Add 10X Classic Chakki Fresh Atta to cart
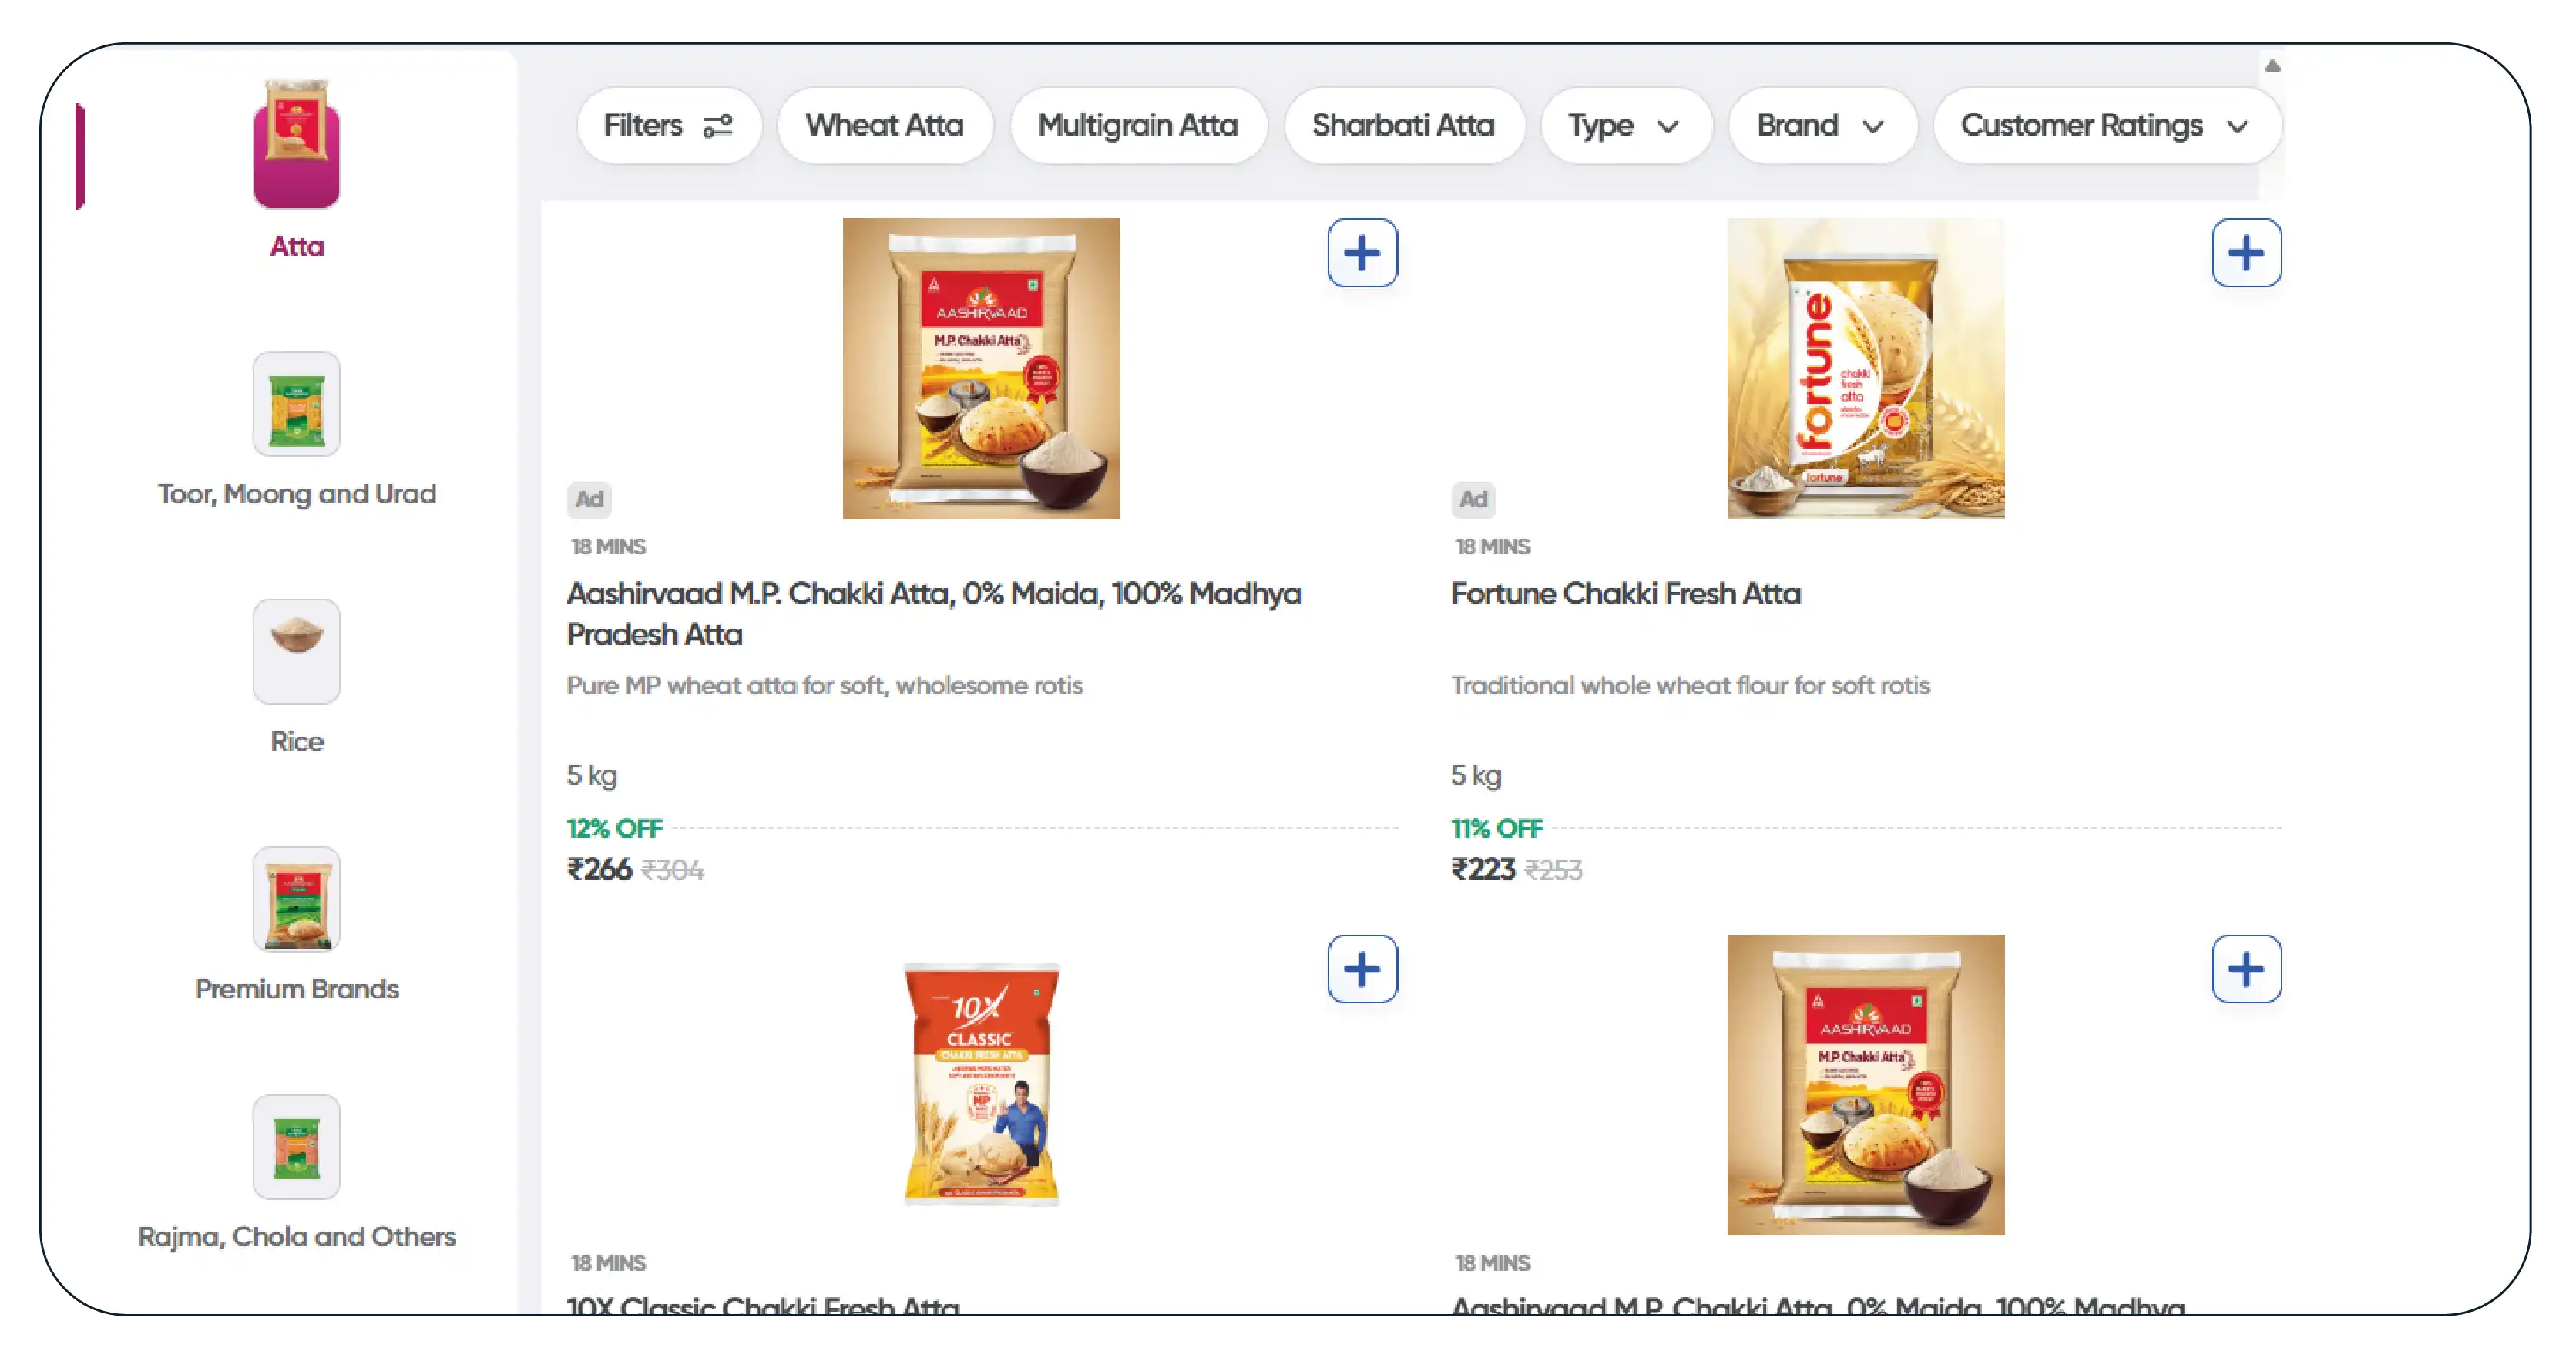Viewport: 2576px width, 1358px height. coord(1362,969)
